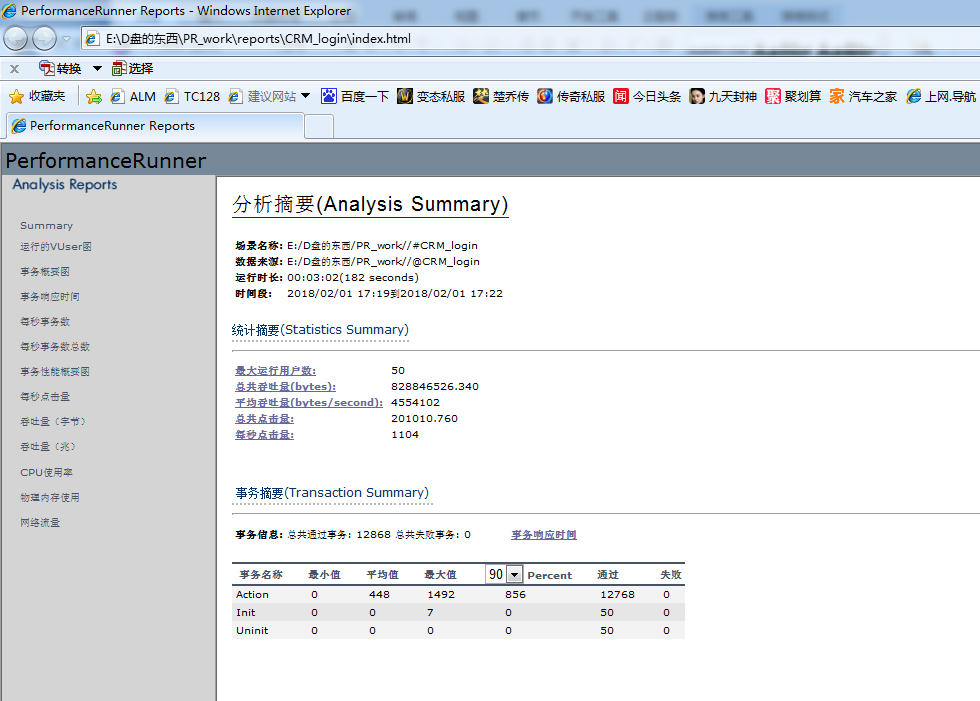Expand the 建议网站 dropdown arrow

[306, 96]
